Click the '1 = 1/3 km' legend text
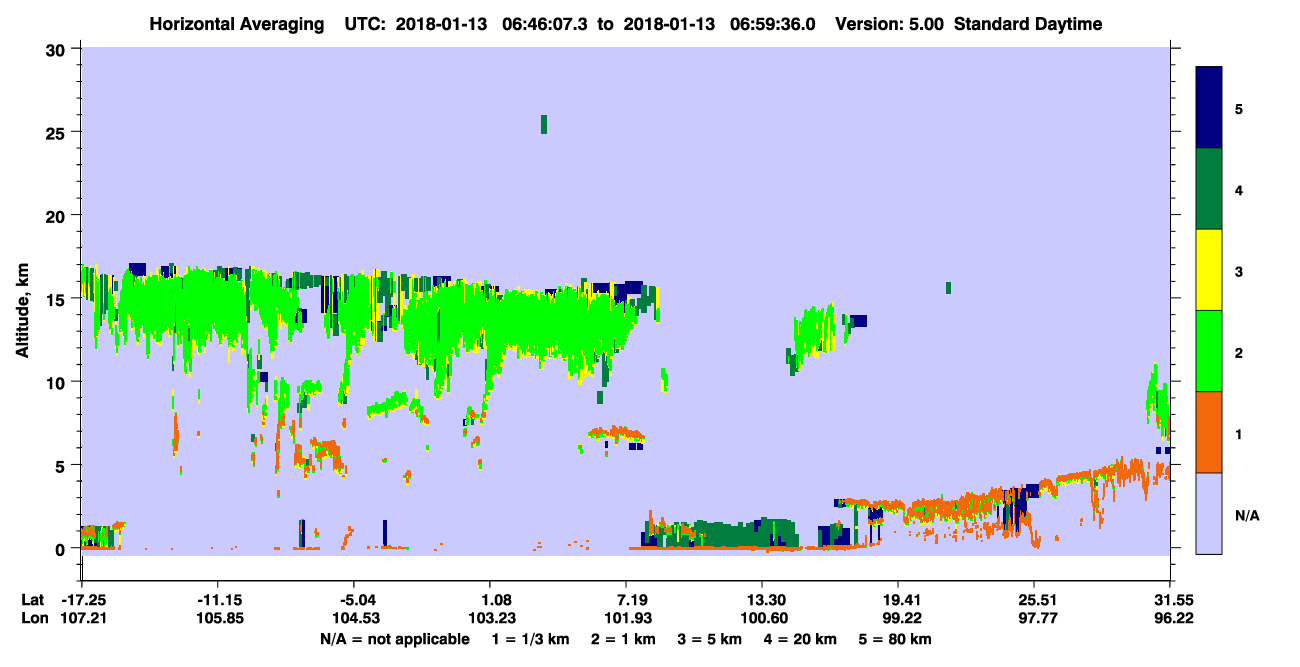This screenshot has height=667, width=1300. (530, 639)
